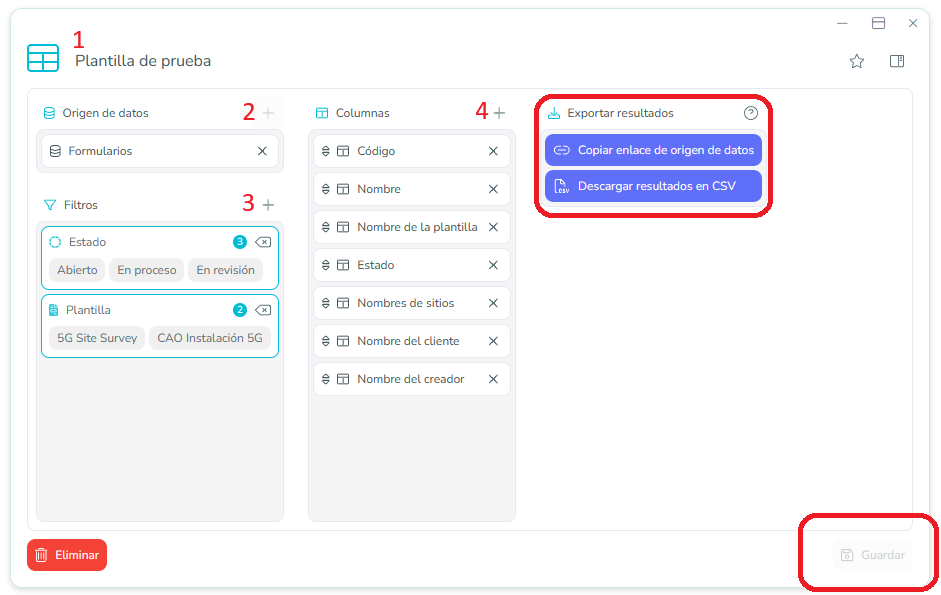941x595 pixels.
Task: Toggle the side panel layout icon
Action: [x=897, y=61]
